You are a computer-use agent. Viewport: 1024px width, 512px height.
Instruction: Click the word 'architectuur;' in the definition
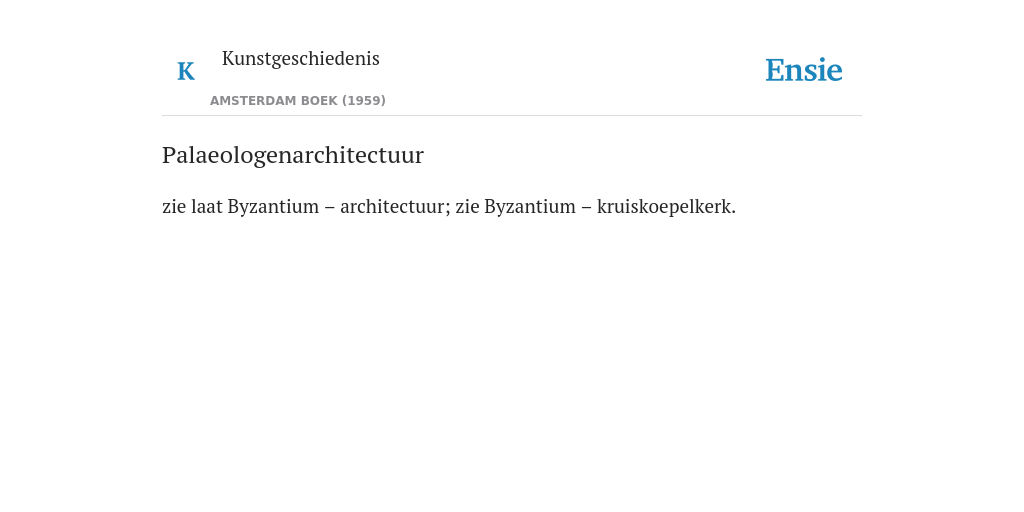point(396,206)
